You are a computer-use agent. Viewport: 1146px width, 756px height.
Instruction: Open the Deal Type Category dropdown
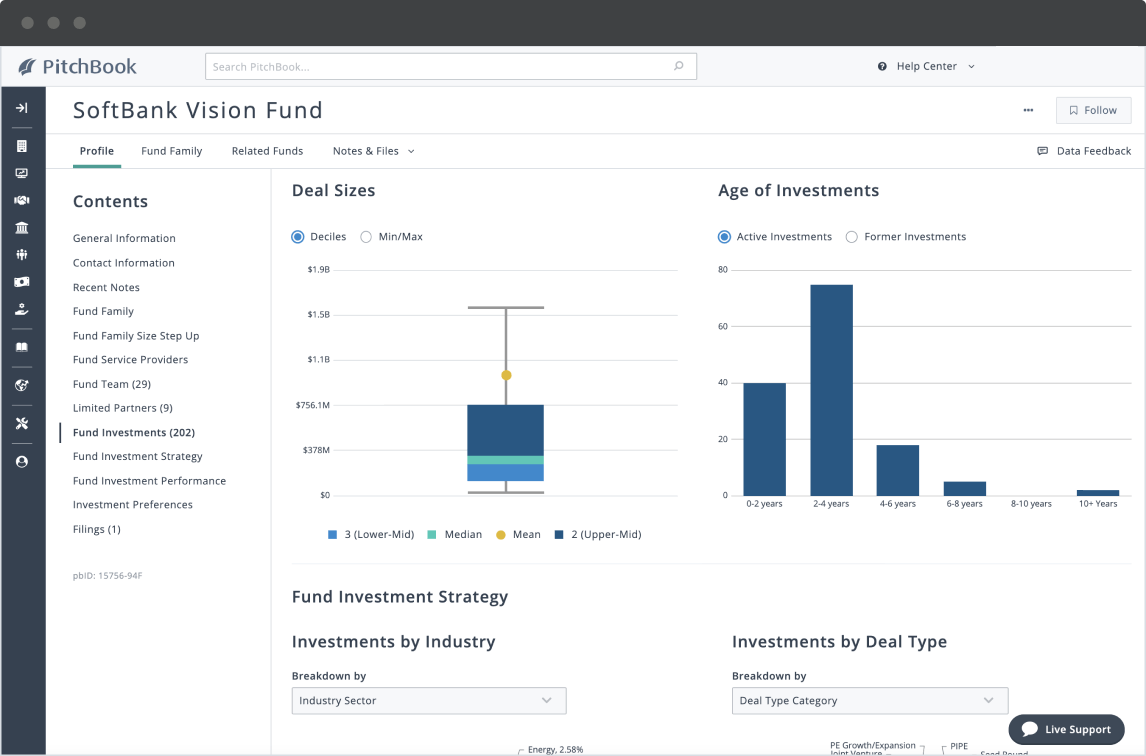[870, 700]
